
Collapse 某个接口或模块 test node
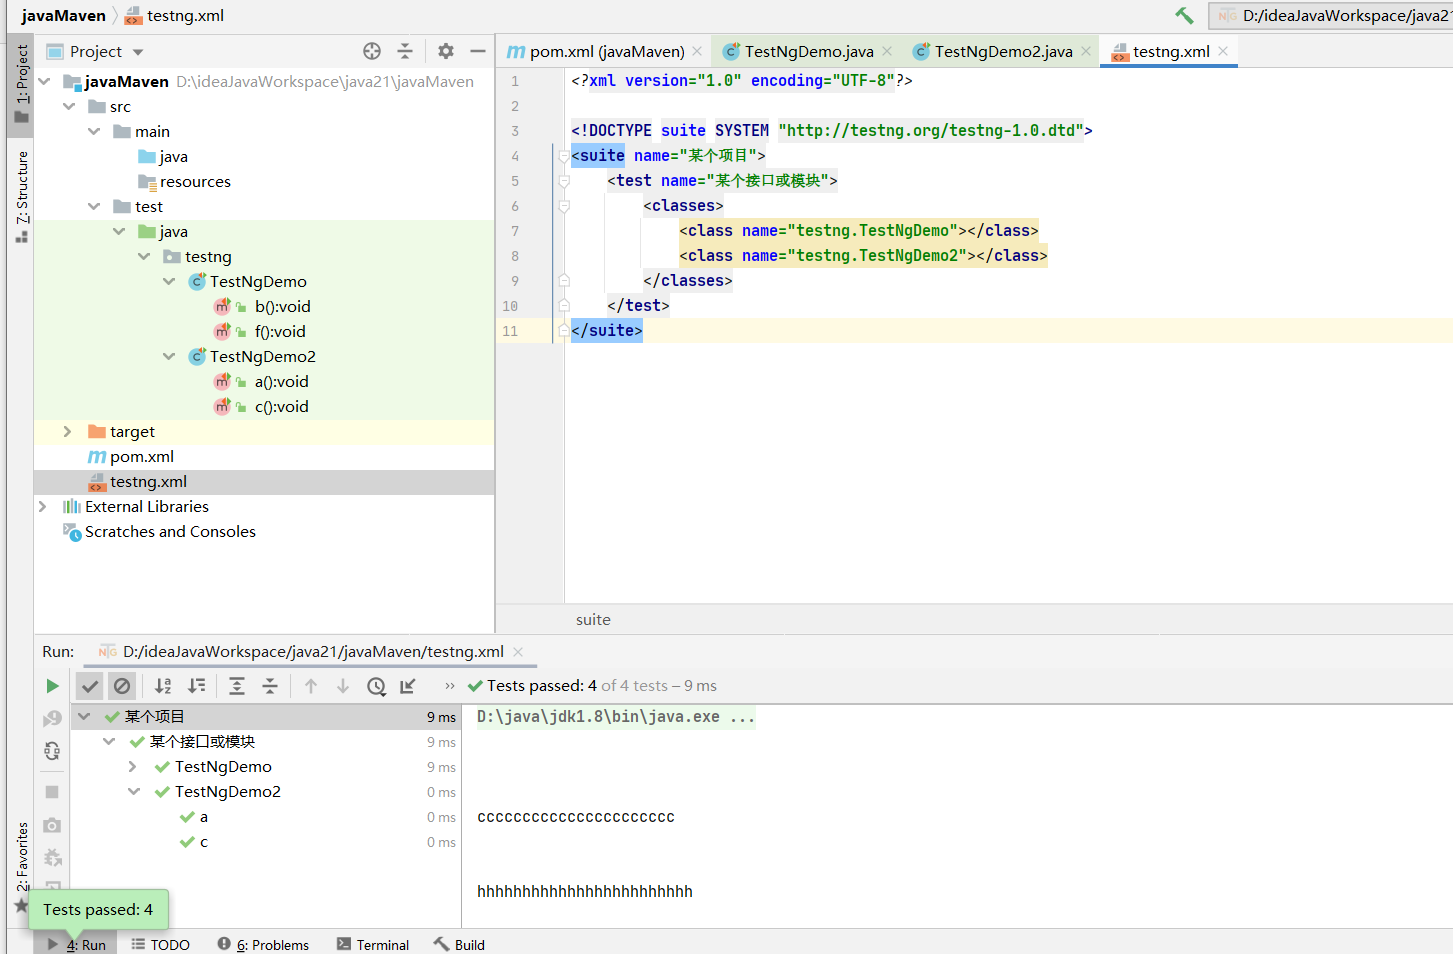pos(109,741)
